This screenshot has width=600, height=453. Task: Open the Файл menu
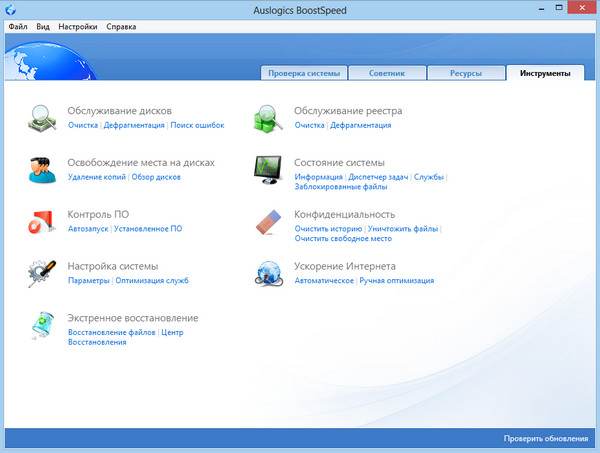18,26
